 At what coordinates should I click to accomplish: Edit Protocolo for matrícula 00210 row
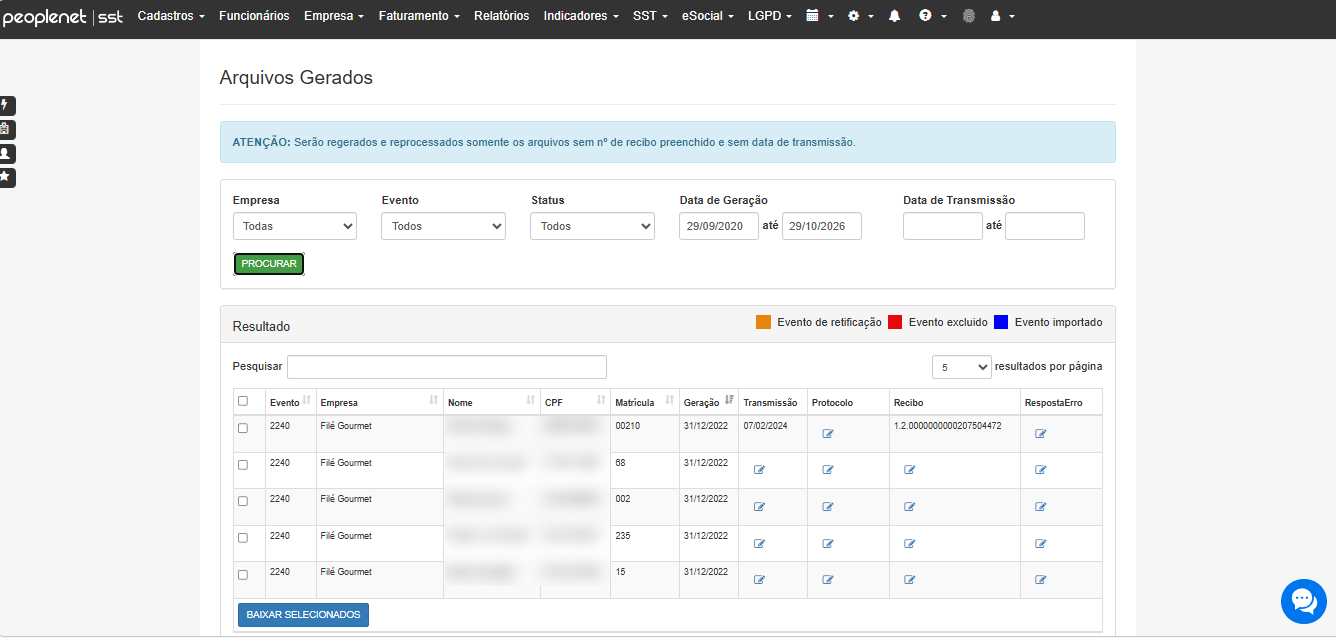click(827, 434)
